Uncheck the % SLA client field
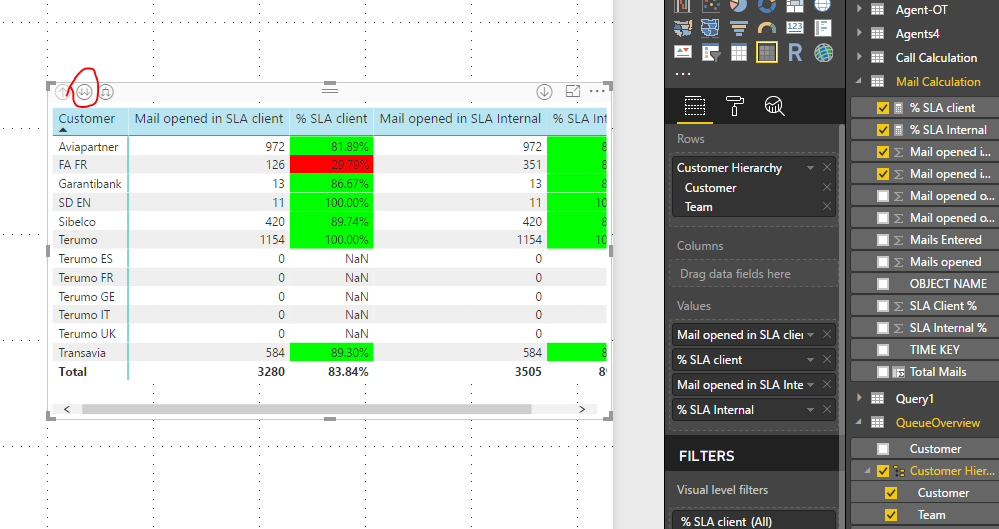 pos(882,108)
